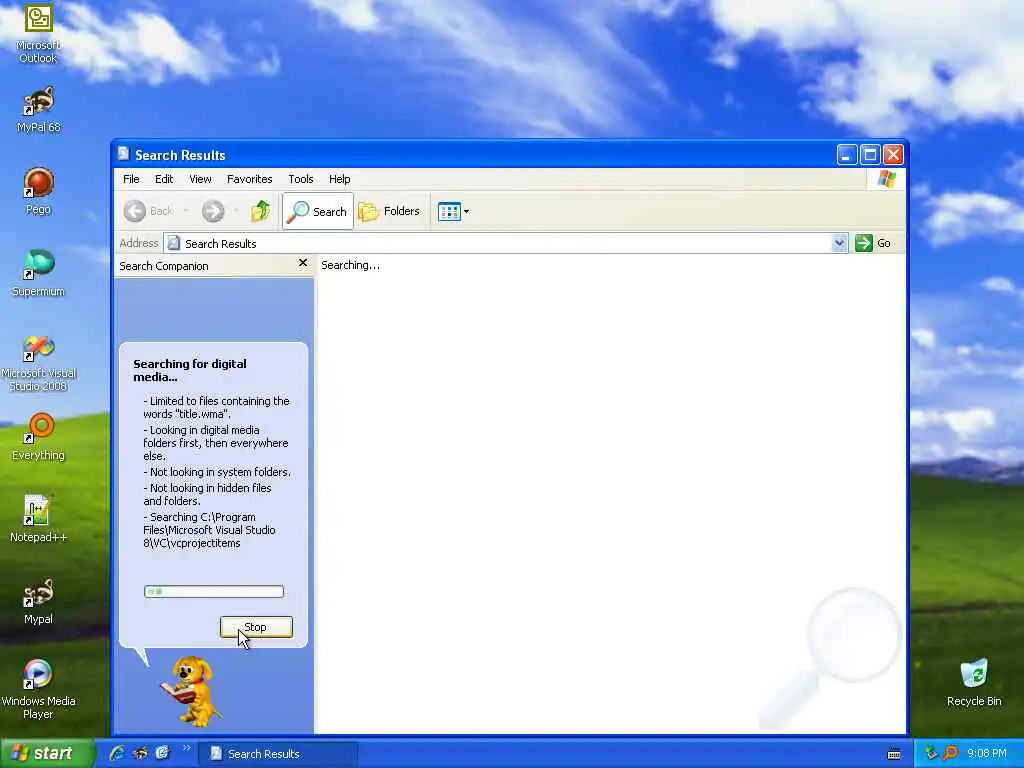Viewport: 1024px width, 768px height.
Task: Open the File menu
Action: coord(131,179)
